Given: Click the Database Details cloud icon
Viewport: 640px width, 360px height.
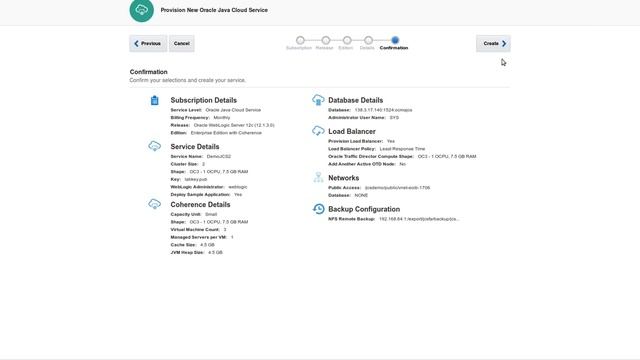Looking at the screenshot, I should (318, 100).
